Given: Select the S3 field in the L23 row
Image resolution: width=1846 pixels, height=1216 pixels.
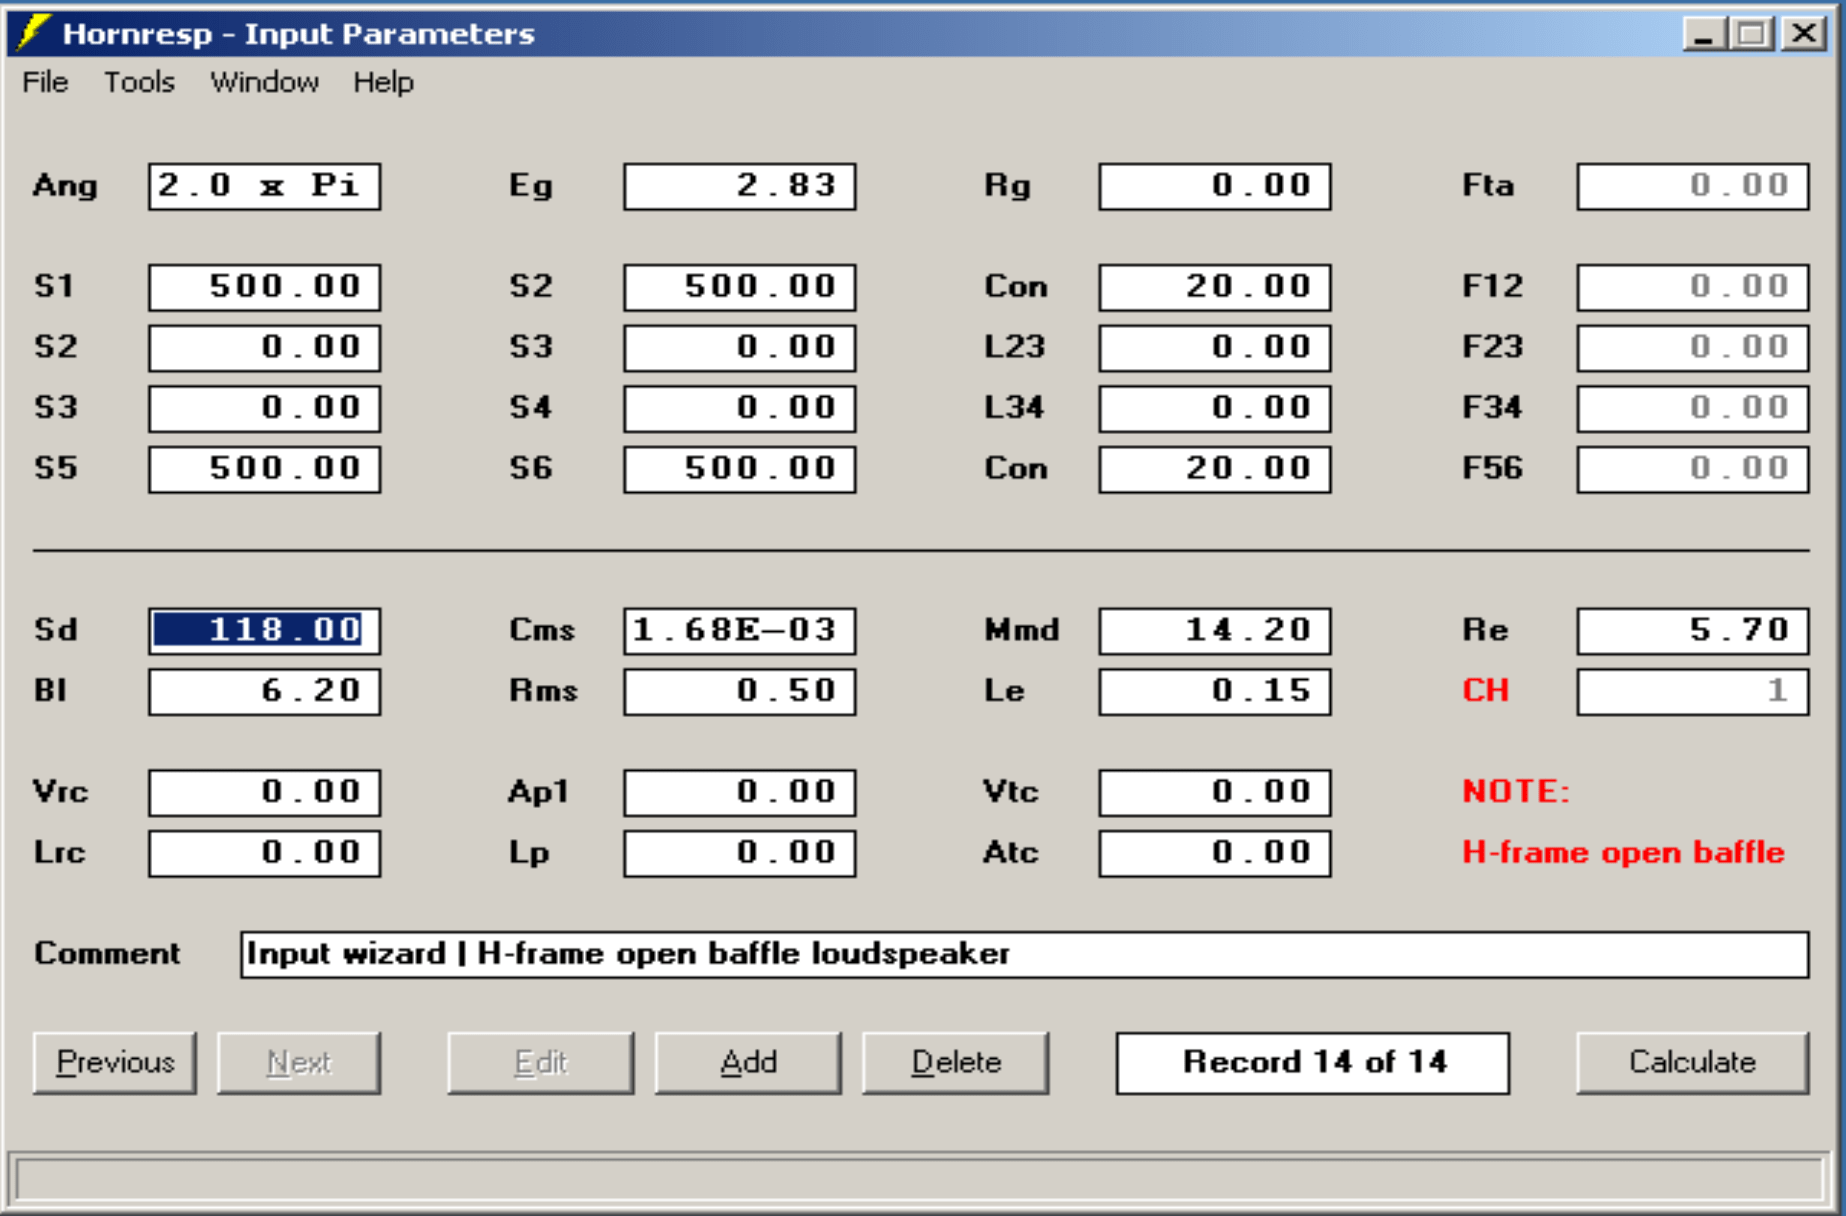Looking at the screenshot, I should click(740, 348).
